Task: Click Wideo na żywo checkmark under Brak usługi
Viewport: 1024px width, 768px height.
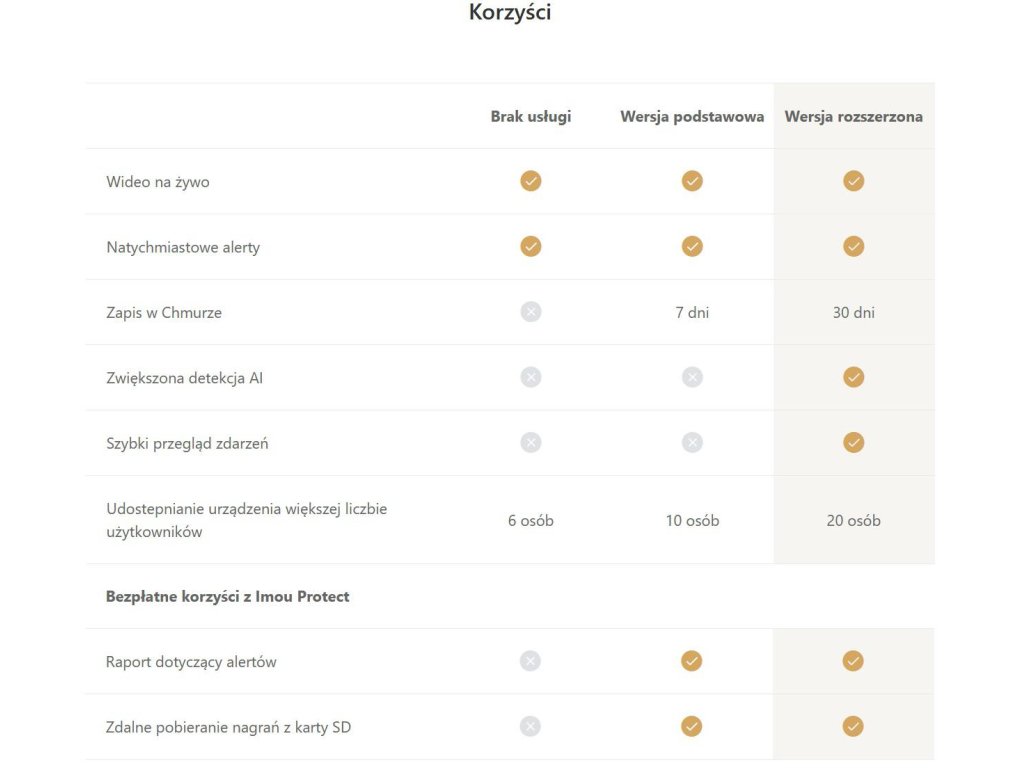Action: [531, 181]
